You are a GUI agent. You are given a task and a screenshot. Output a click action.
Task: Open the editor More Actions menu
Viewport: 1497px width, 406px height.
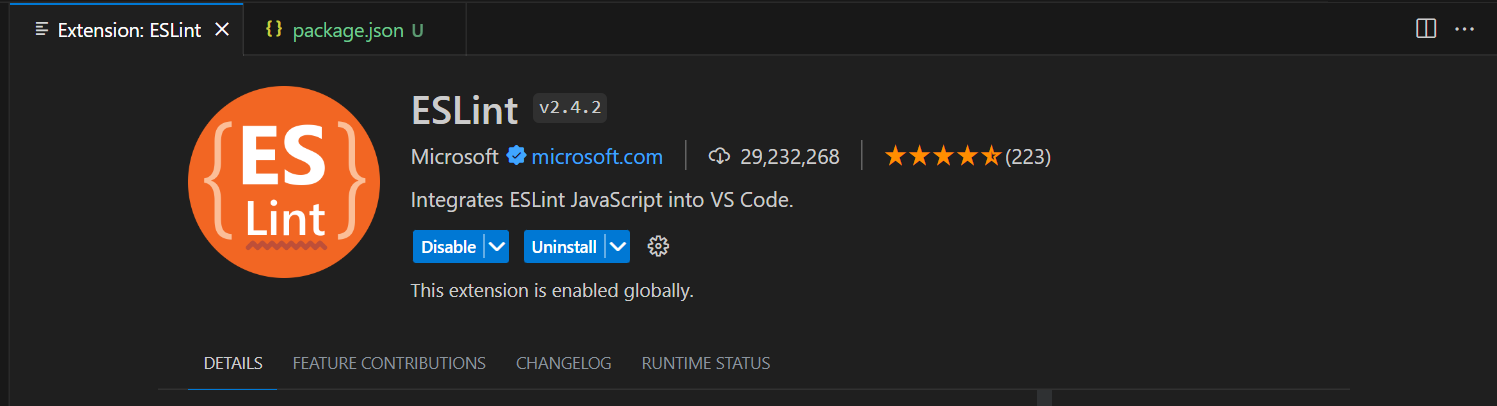[x=1465, y=29]
